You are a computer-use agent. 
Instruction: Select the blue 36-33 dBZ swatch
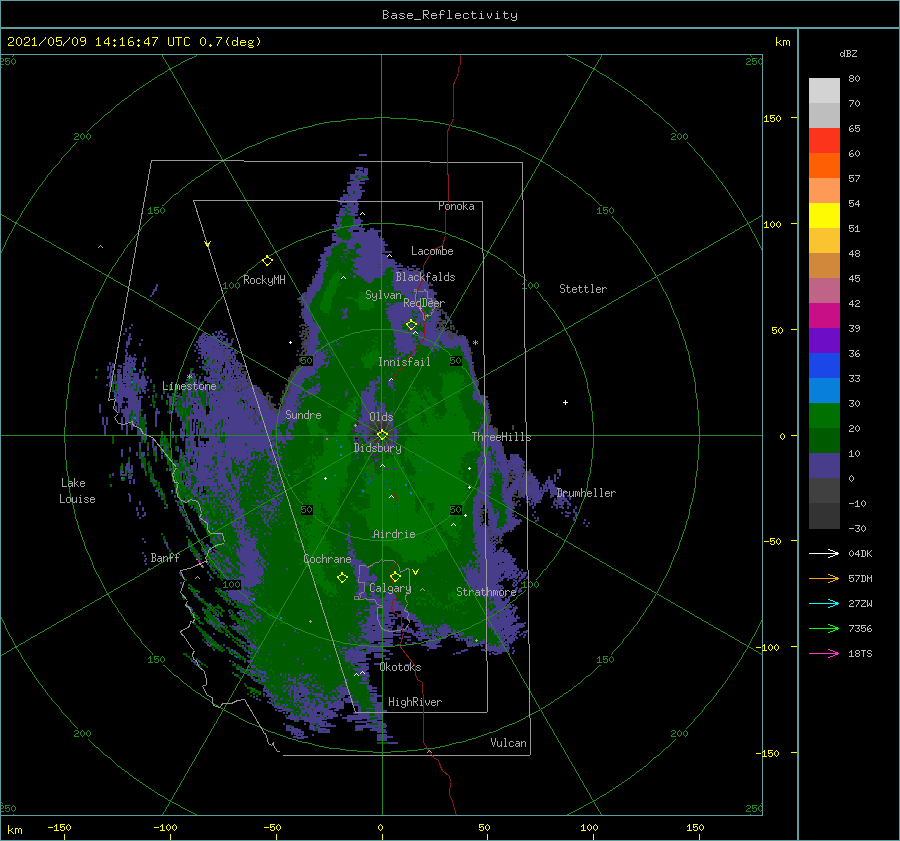pyautogui.click(x=824, y=366)
